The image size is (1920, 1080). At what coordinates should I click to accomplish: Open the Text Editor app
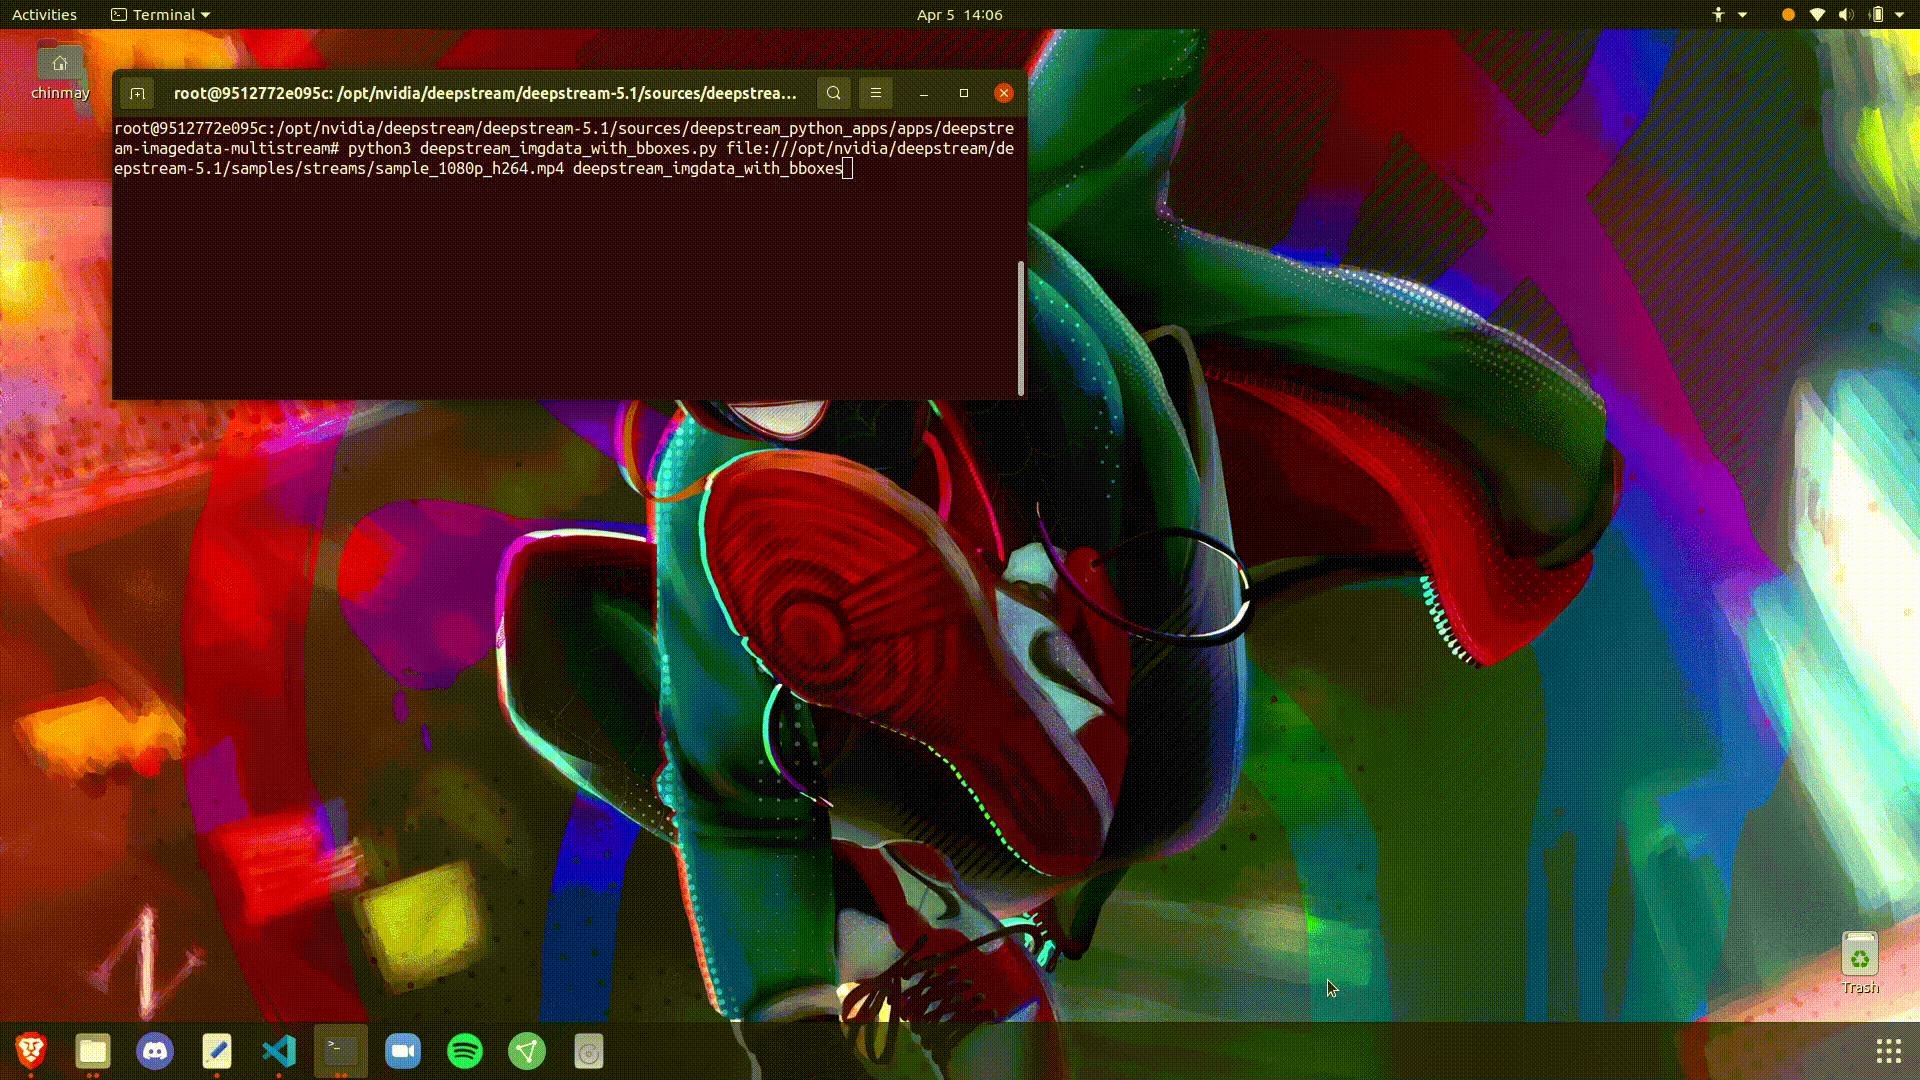point(217,1051)
